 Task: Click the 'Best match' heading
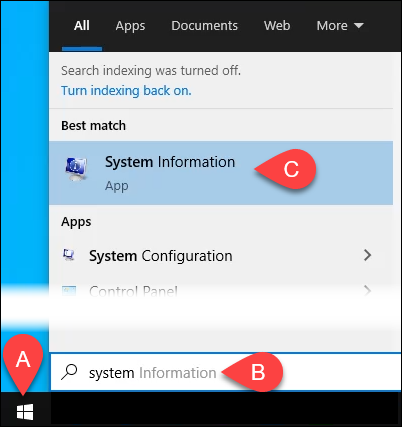pyautogui.click(x=94, y=126)
